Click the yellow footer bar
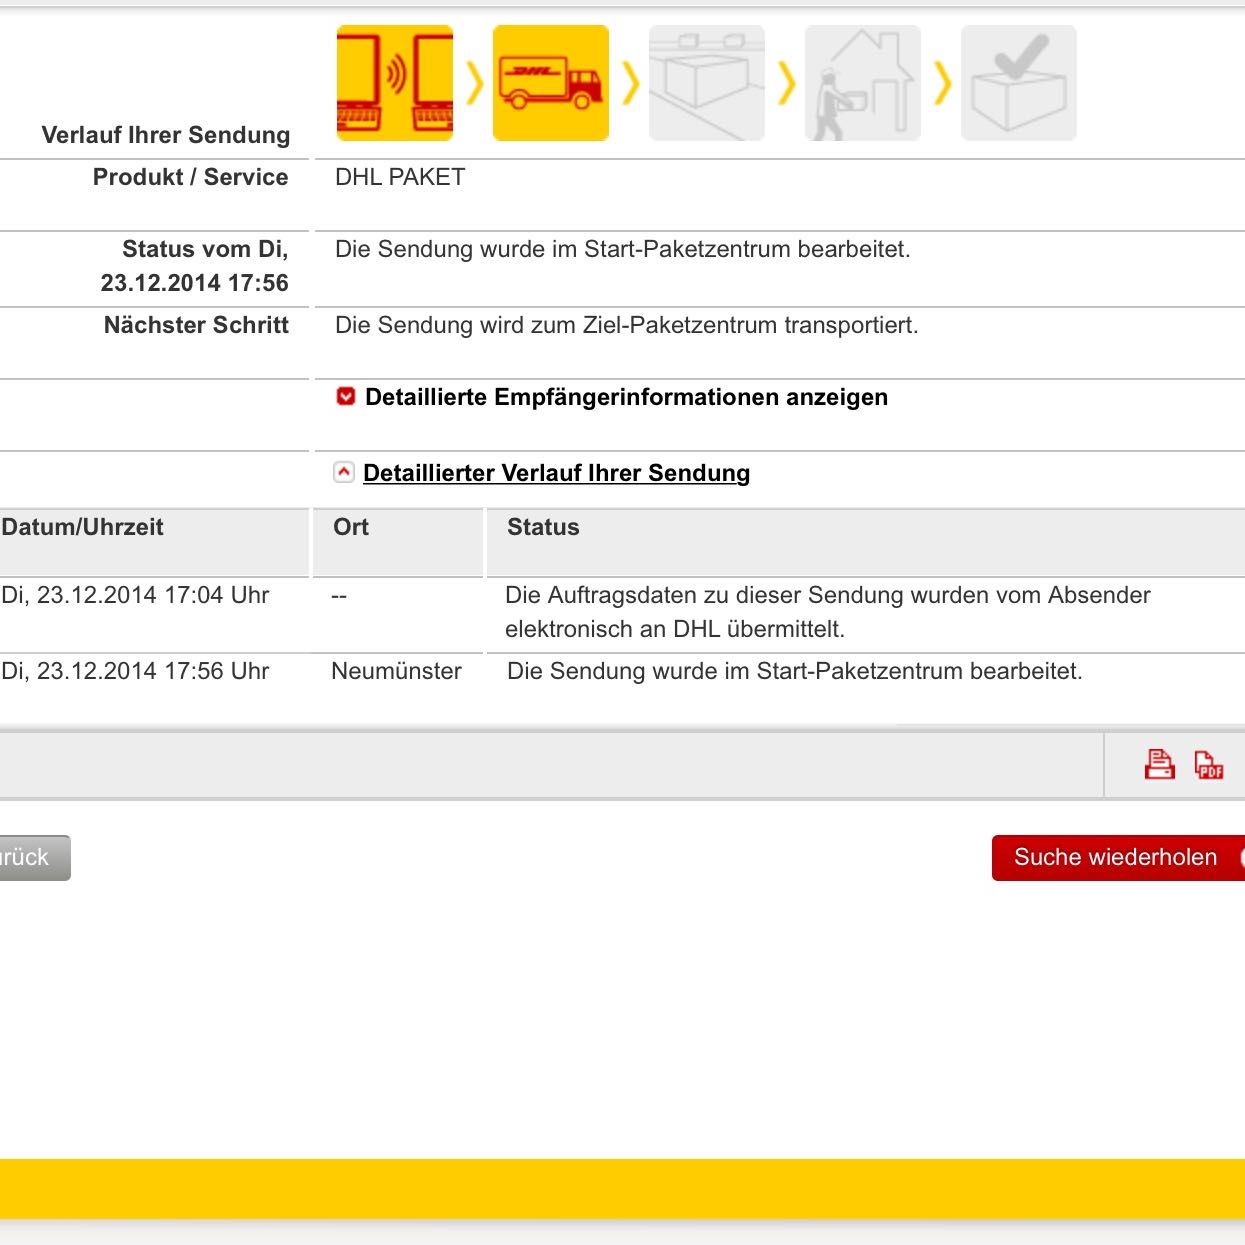1245x1245 pixels. [622, 1188]
